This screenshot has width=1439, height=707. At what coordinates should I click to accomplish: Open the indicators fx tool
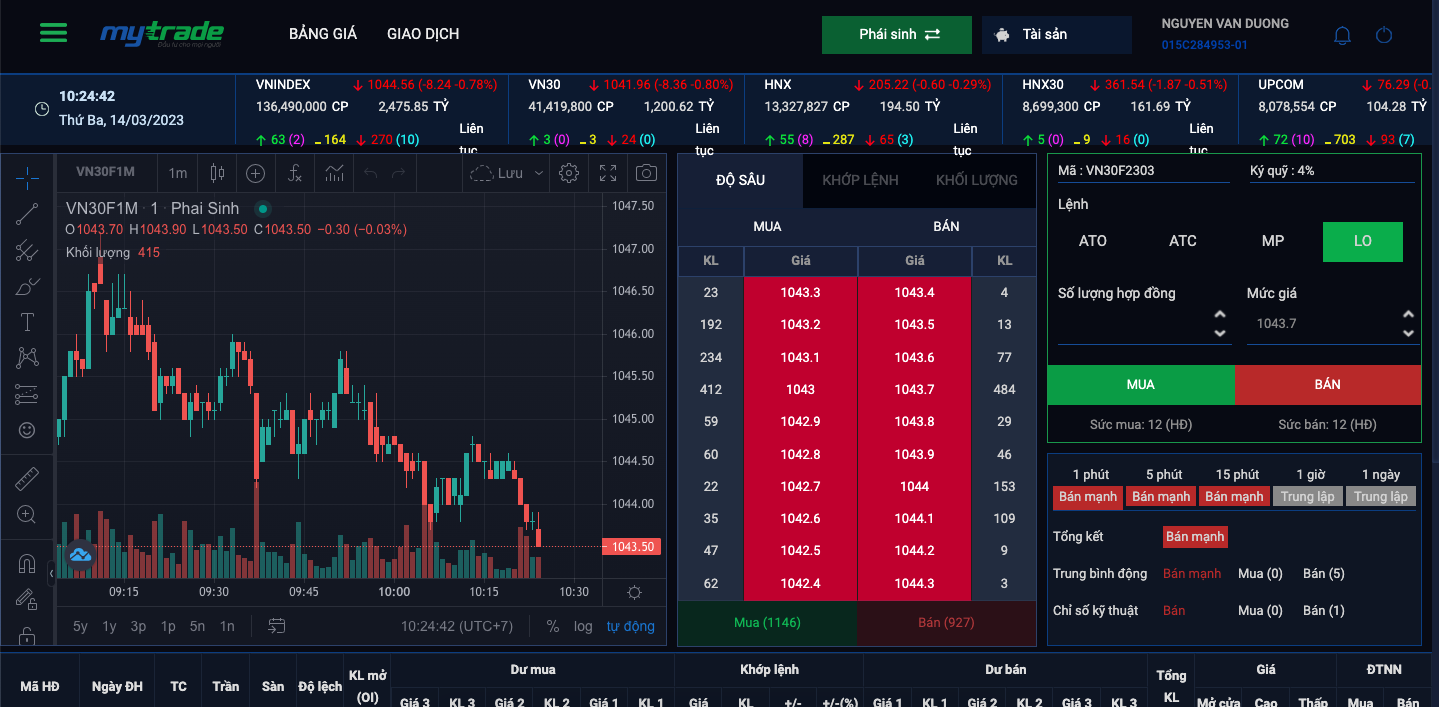pos(294,173)
